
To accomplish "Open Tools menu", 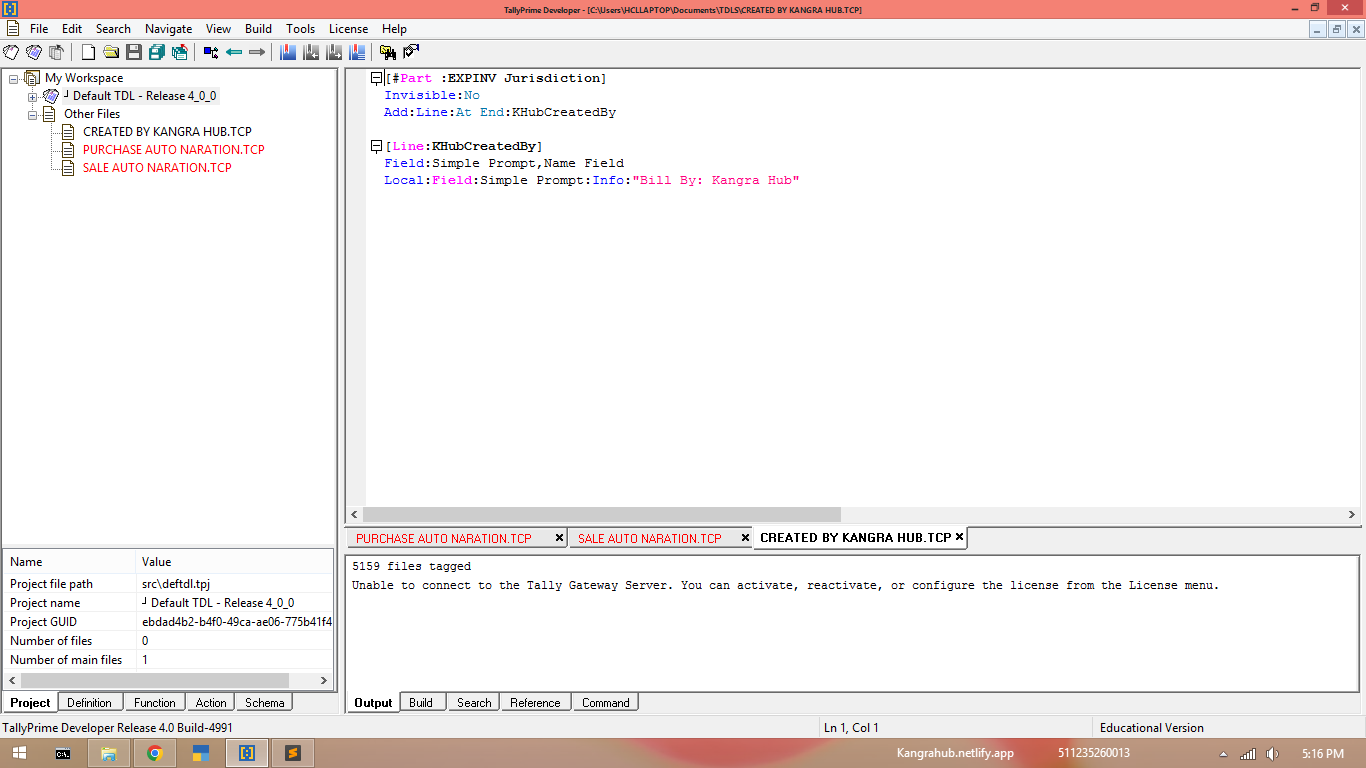I will point(300,29).
